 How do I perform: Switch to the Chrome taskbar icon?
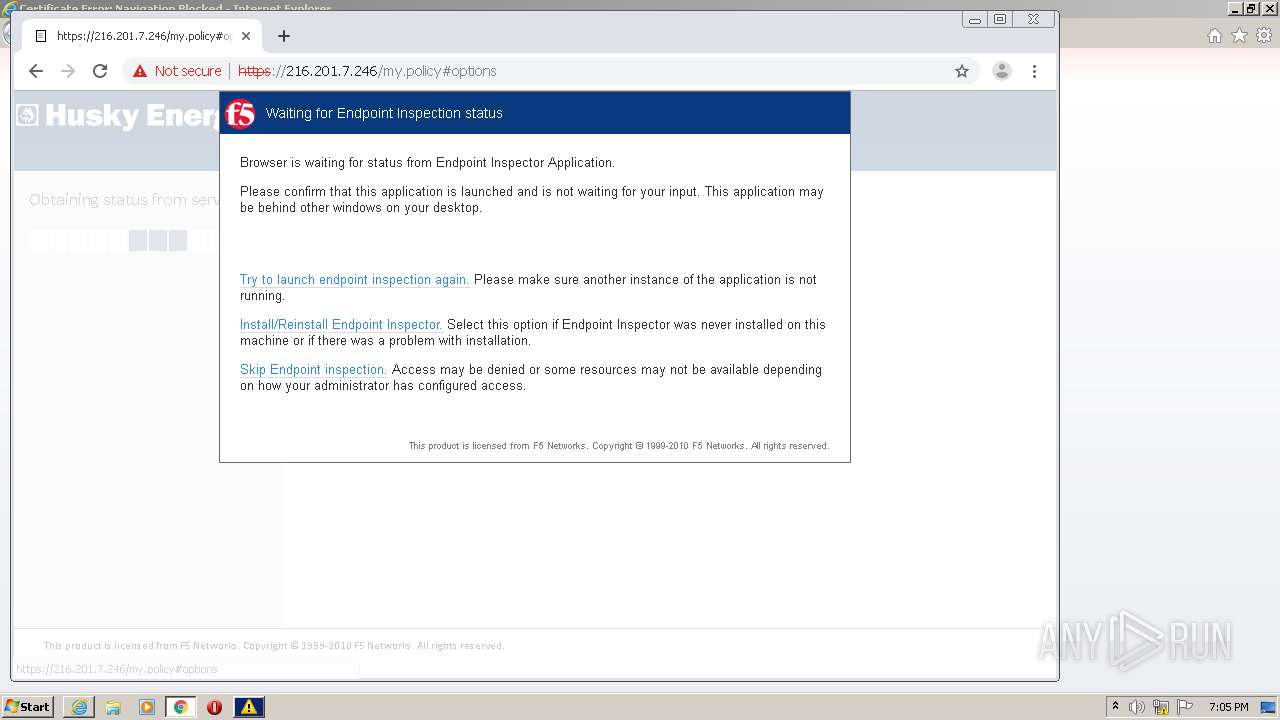pos(181,707)
